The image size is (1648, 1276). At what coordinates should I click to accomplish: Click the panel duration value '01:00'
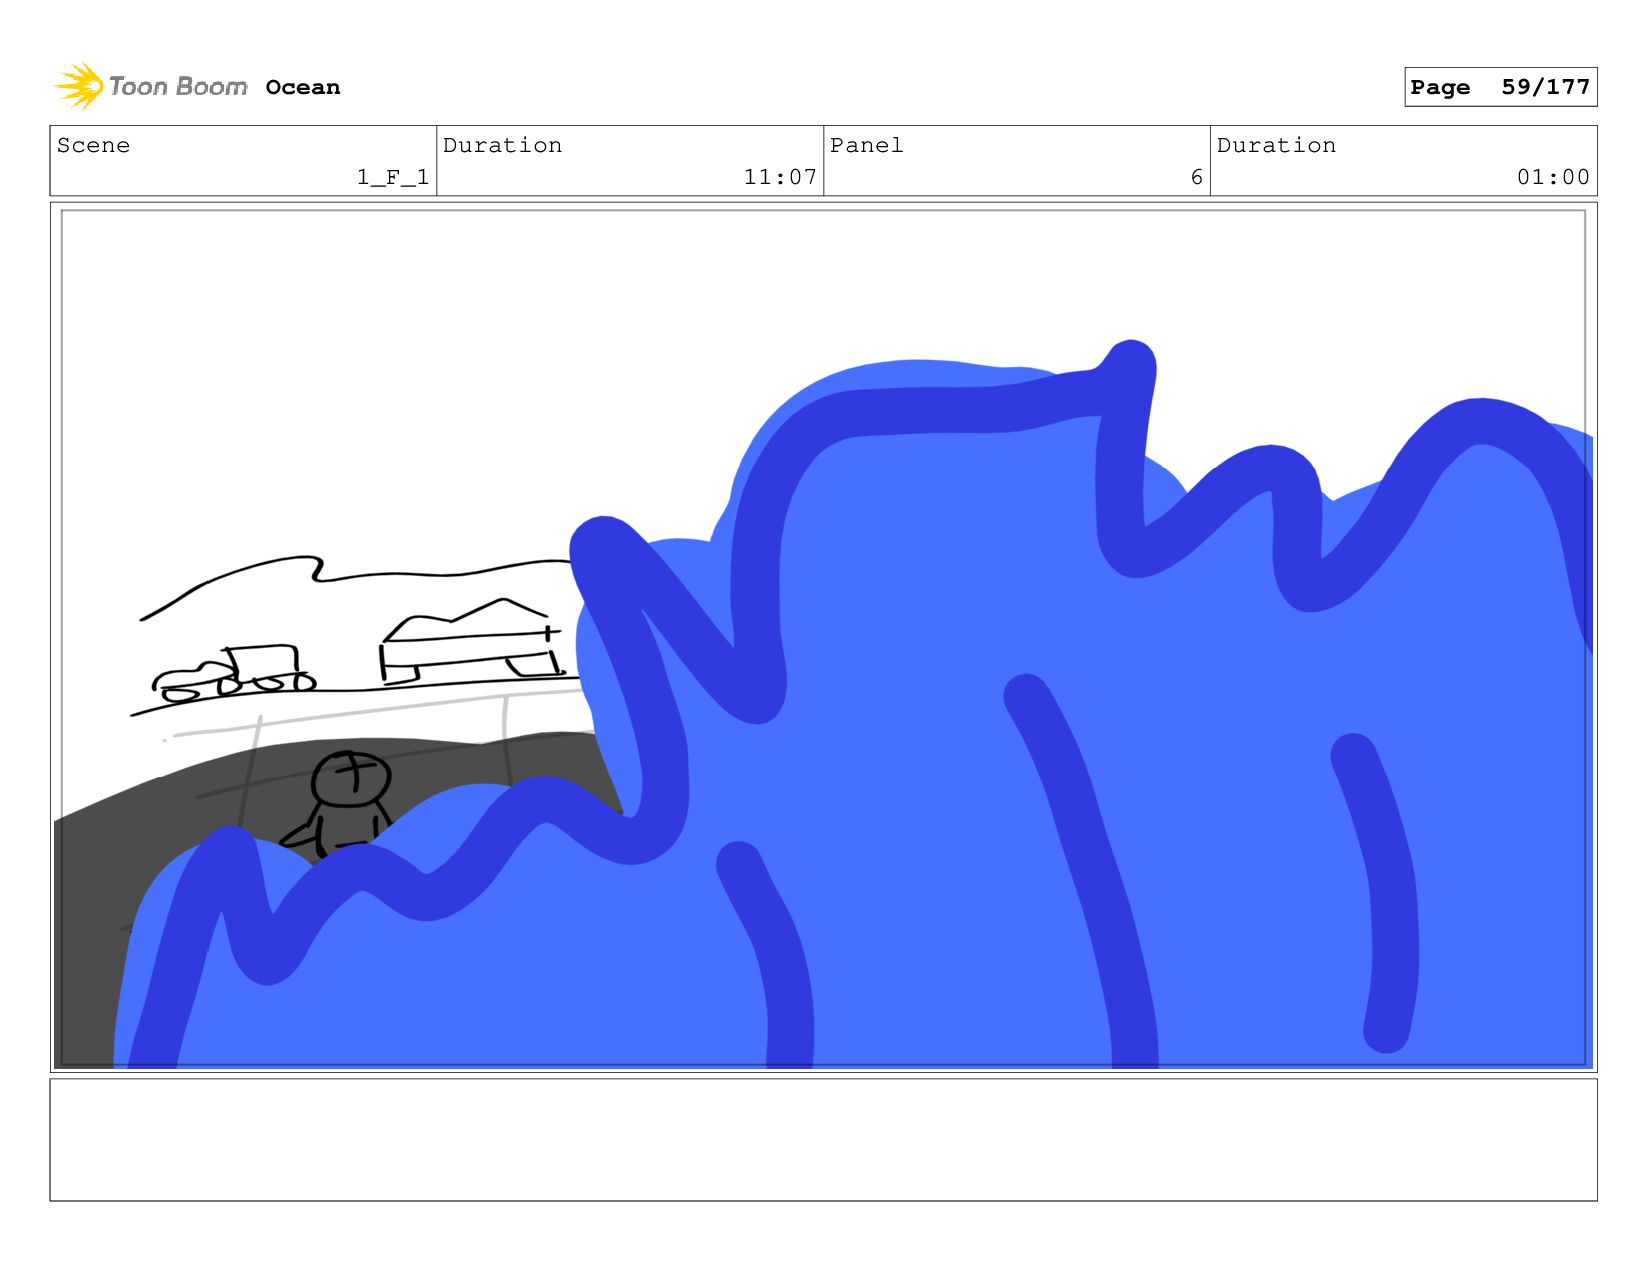[x=1553, y=177]
